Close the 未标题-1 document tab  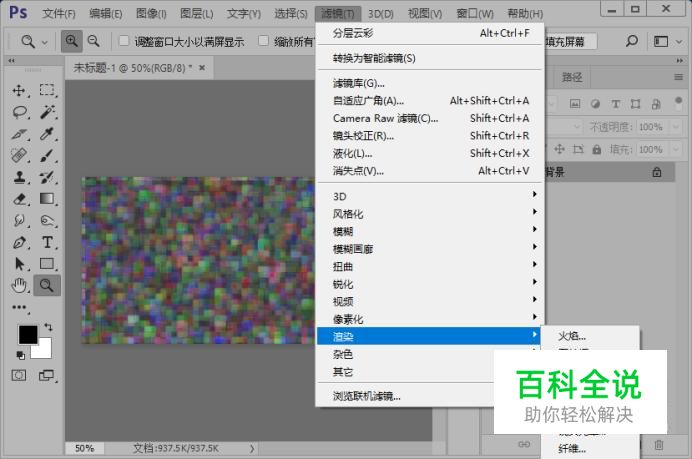coord(202,68)
